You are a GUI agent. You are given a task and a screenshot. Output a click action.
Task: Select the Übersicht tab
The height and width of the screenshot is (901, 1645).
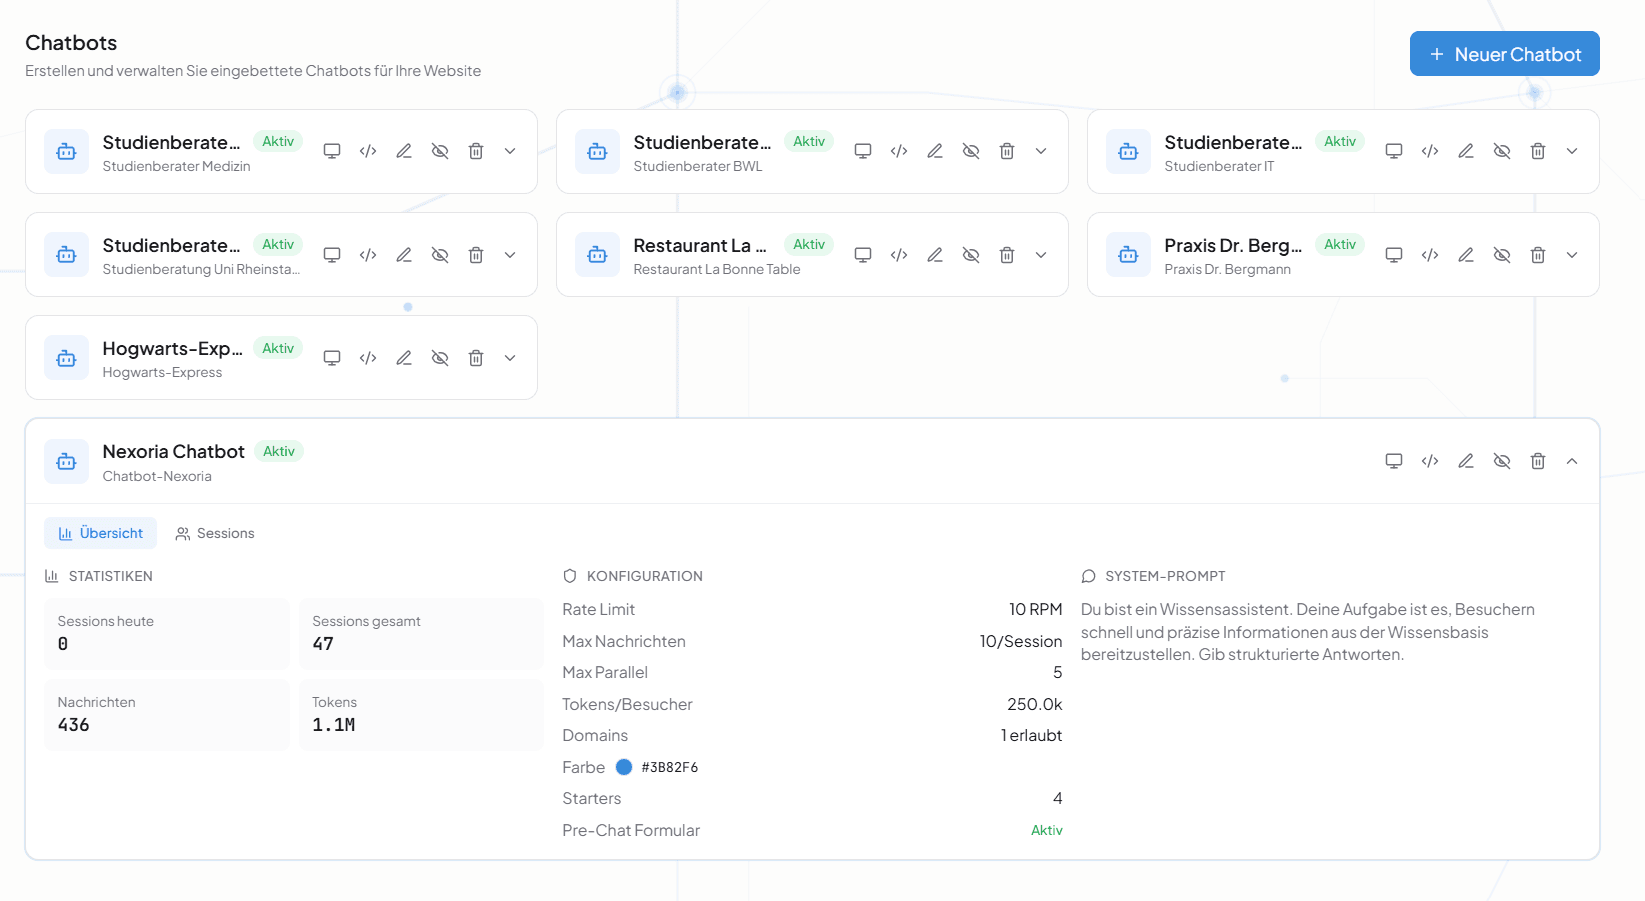click(x=100, y=533)
